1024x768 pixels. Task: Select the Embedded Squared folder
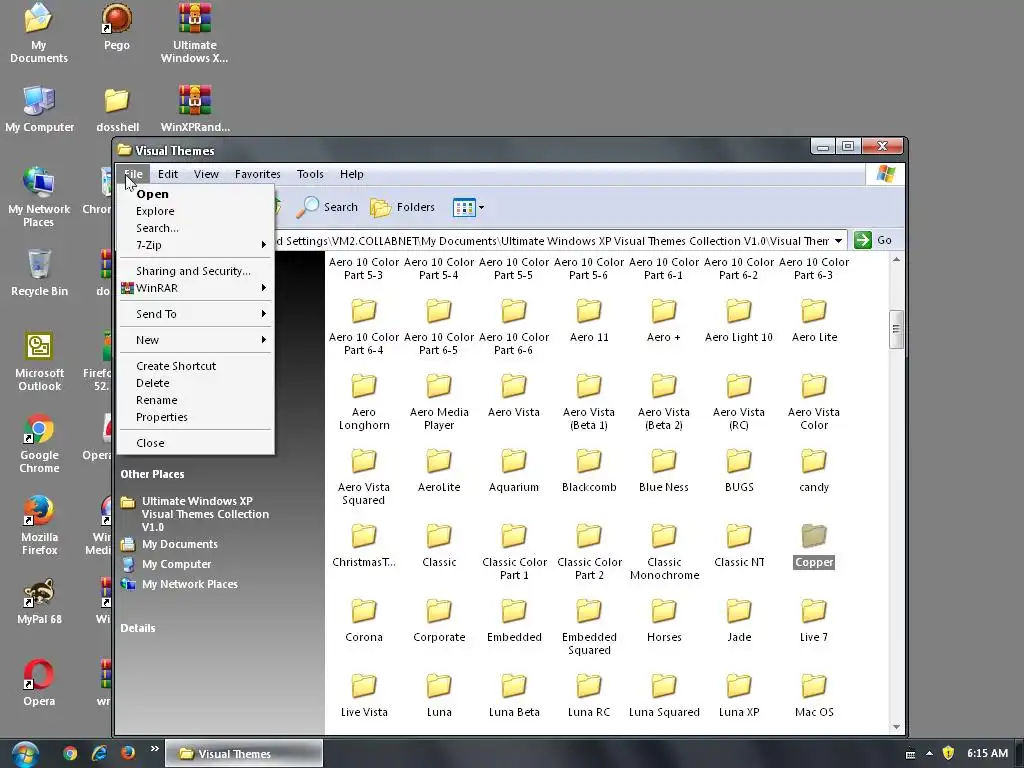[x=588, y=627]
